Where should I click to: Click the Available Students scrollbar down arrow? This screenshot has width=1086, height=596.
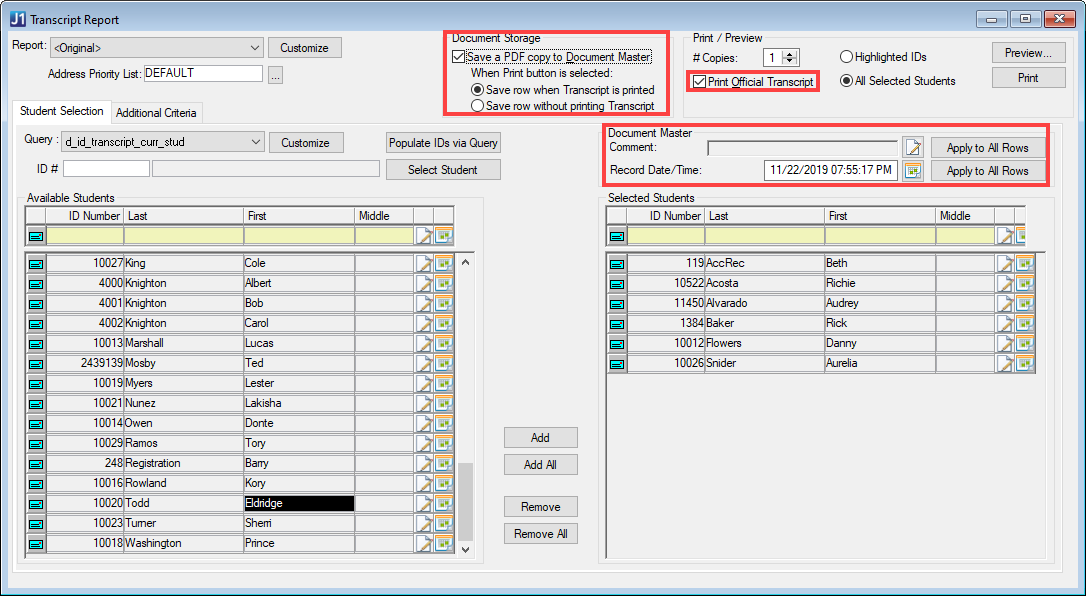(465, 550)
